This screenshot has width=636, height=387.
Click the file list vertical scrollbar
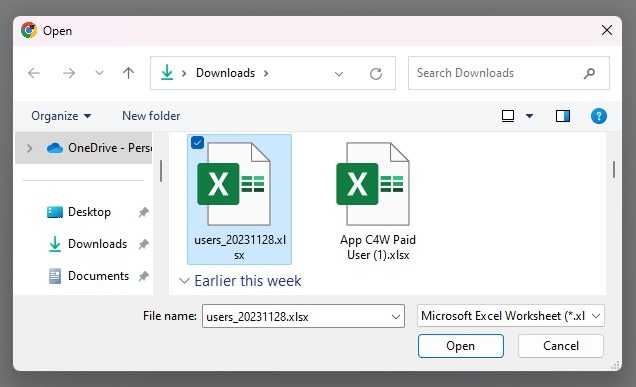[614, 170]
